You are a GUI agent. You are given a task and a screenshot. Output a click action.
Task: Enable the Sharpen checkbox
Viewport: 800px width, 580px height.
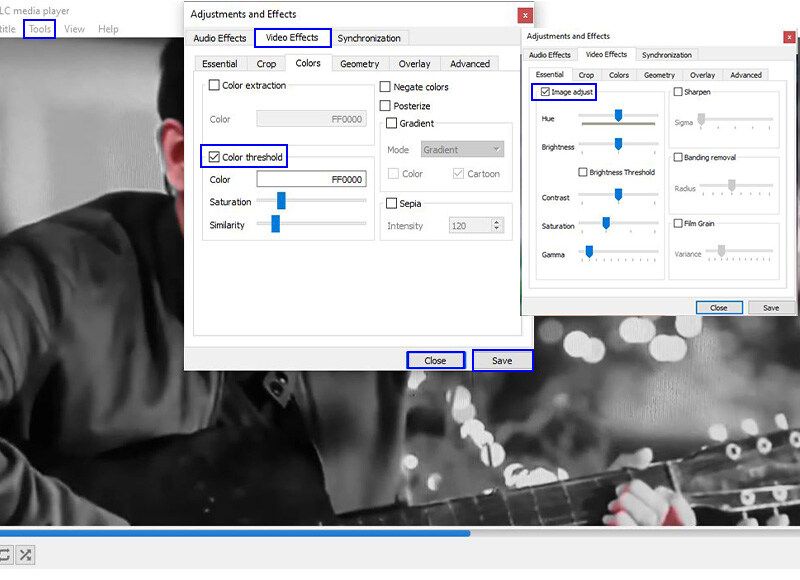[678, 92]
